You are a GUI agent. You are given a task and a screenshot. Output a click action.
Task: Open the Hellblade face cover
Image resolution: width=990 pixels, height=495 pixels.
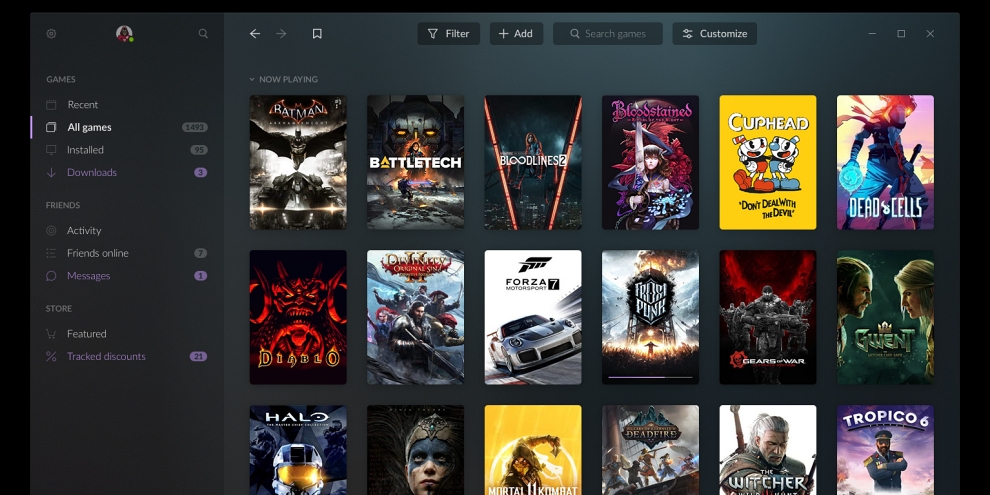click(x=415, y=450)
